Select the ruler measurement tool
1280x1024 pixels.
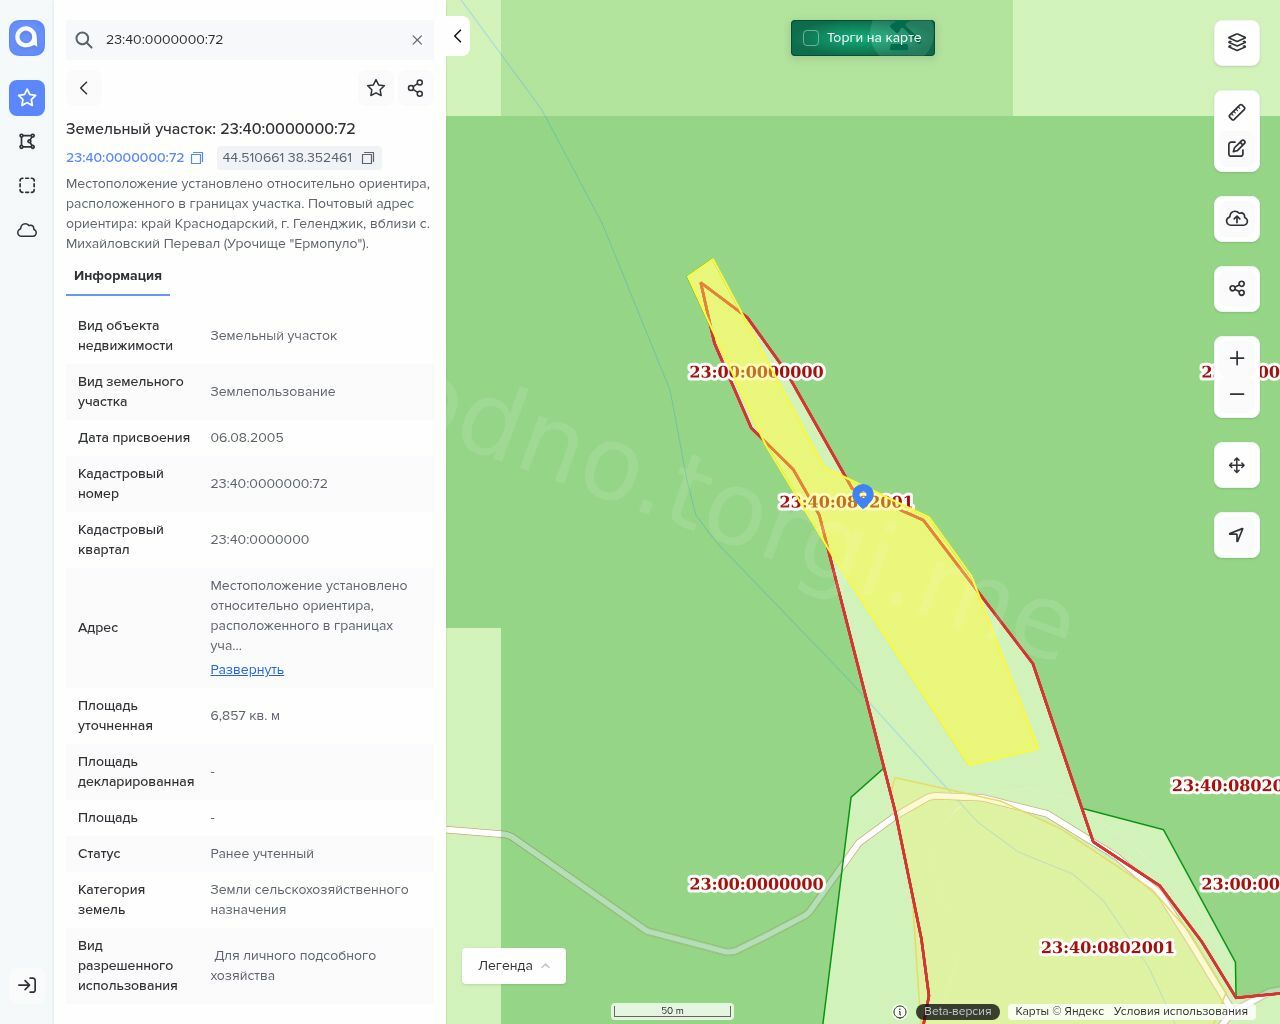1236,112
